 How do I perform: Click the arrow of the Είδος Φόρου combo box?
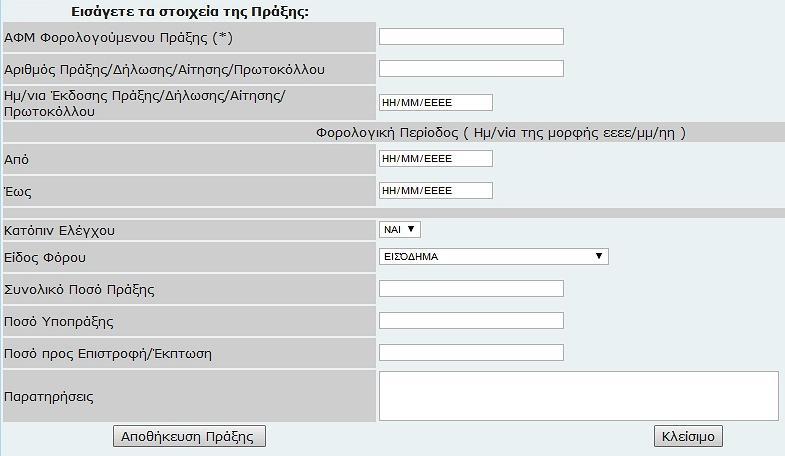click(x=599, y=256)
